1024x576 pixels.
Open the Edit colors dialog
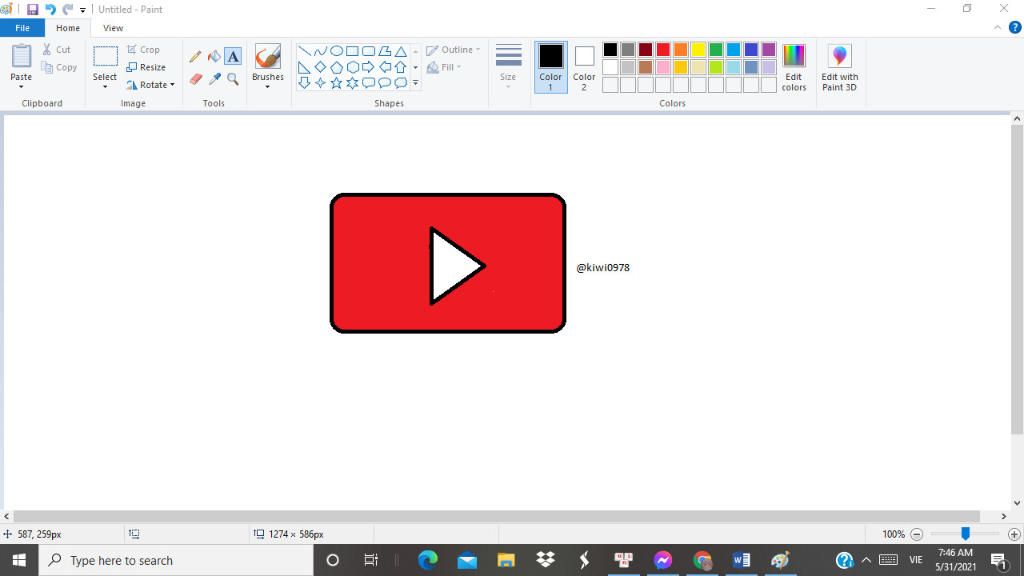793,67
